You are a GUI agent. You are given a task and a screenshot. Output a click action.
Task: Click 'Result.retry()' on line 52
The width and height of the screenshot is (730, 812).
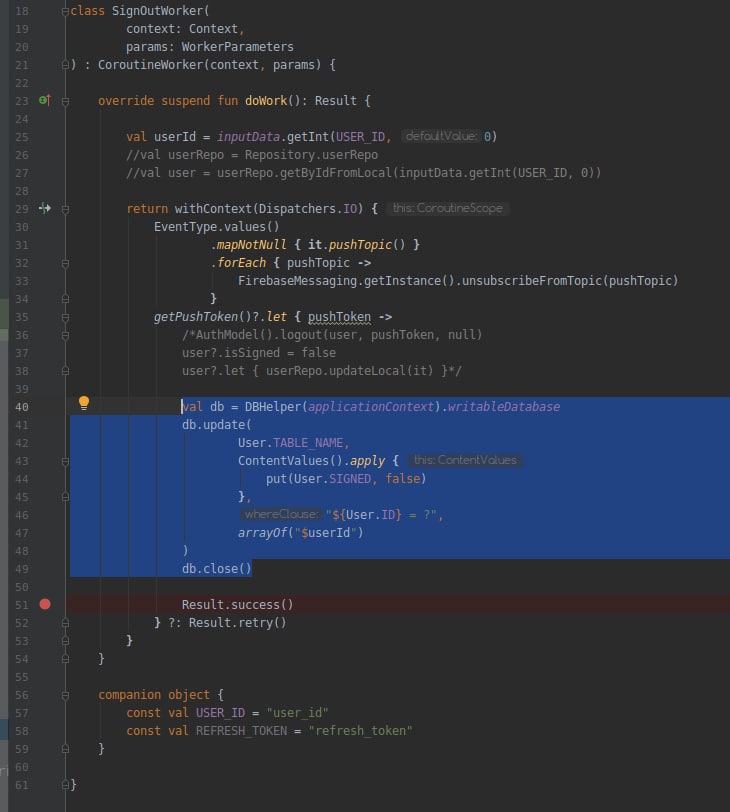pos(237,622)
